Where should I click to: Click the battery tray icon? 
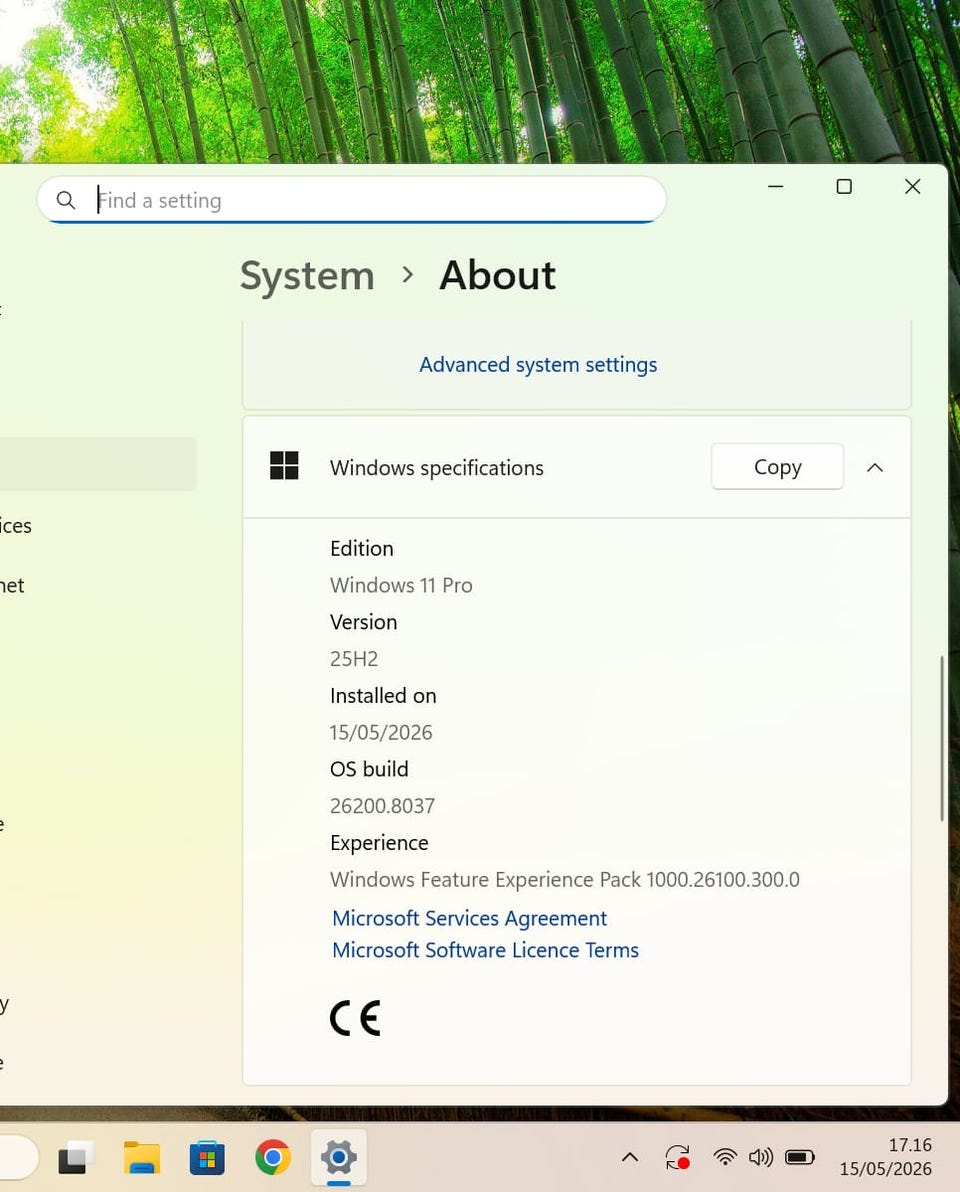(x=800, y=1157)
